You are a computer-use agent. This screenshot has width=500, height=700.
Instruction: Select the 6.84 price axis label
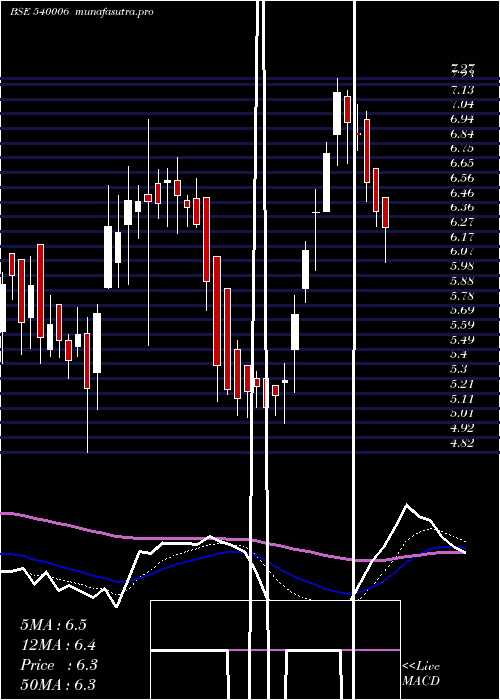pyautogui.click(x=462, y=134)
